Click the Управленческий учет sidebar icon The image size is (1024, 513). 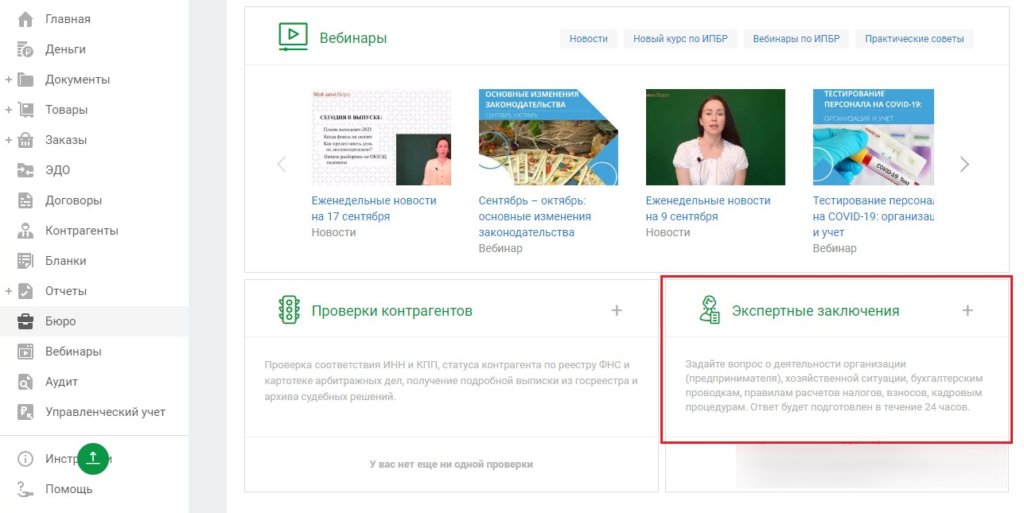[26, 412]
